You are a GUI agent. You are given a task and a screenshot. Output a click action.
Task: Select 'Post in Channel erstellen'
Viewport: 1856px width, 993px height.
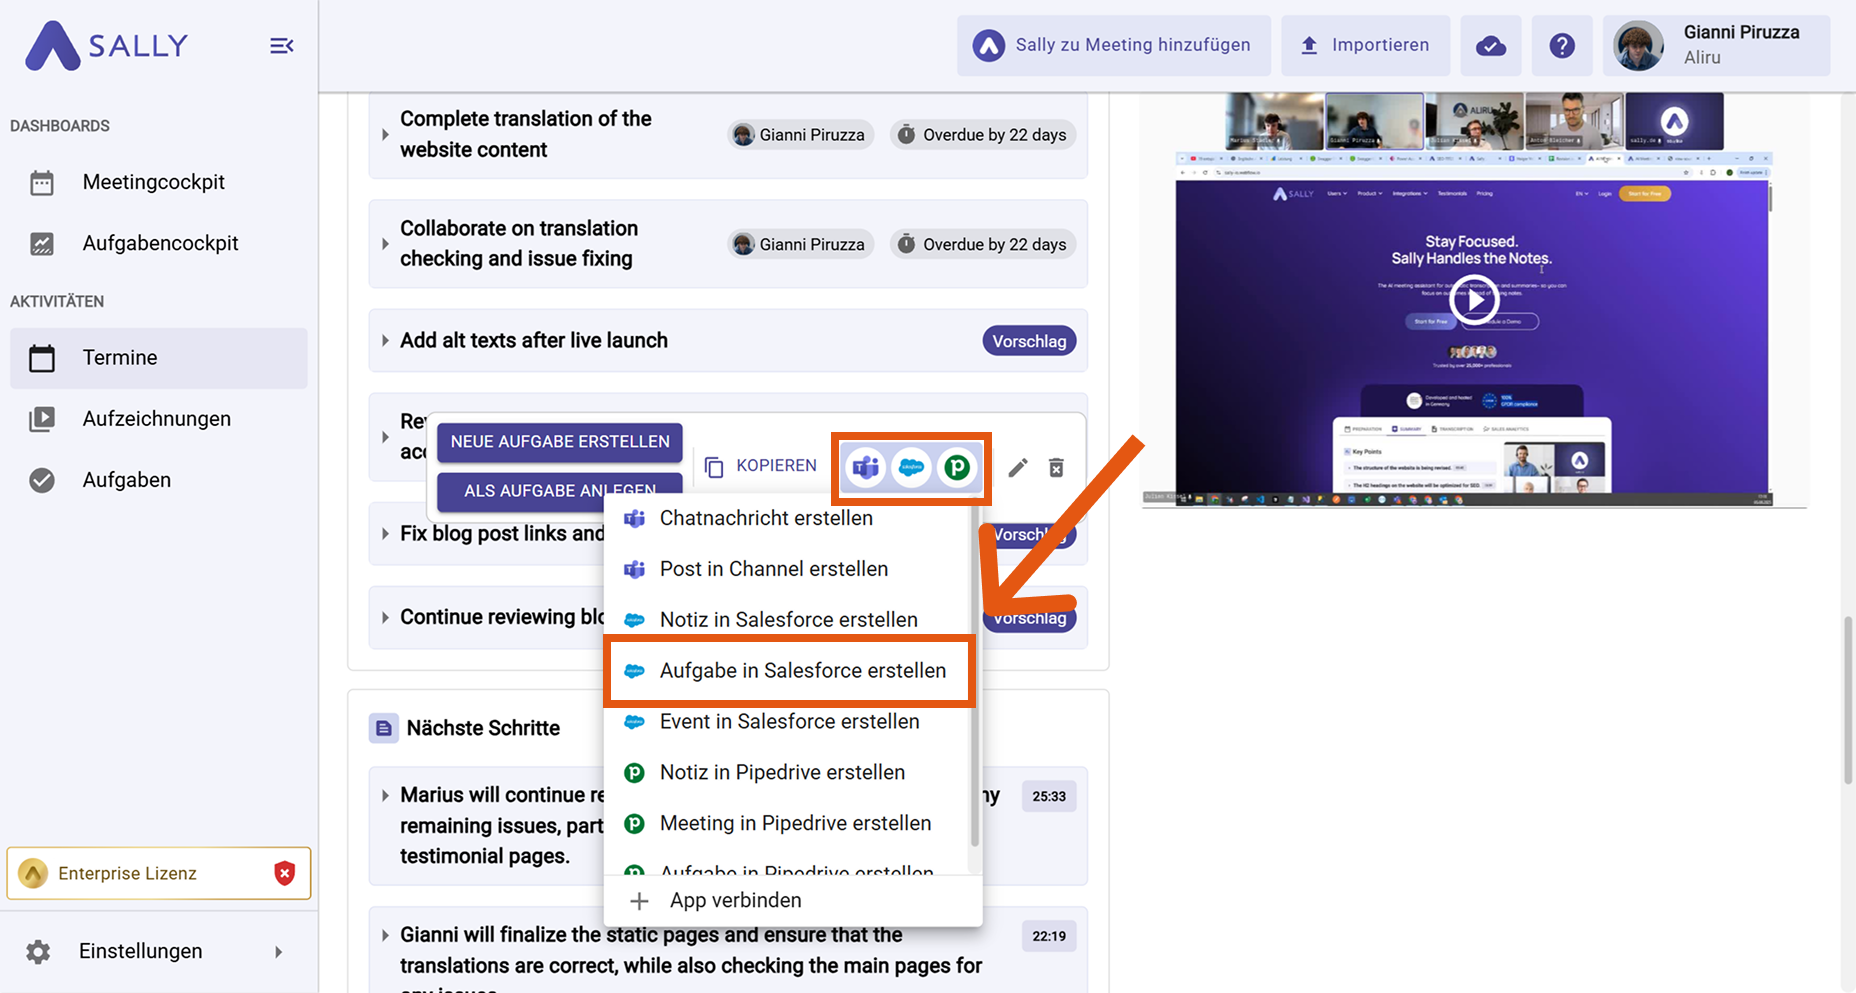(789, 569)
